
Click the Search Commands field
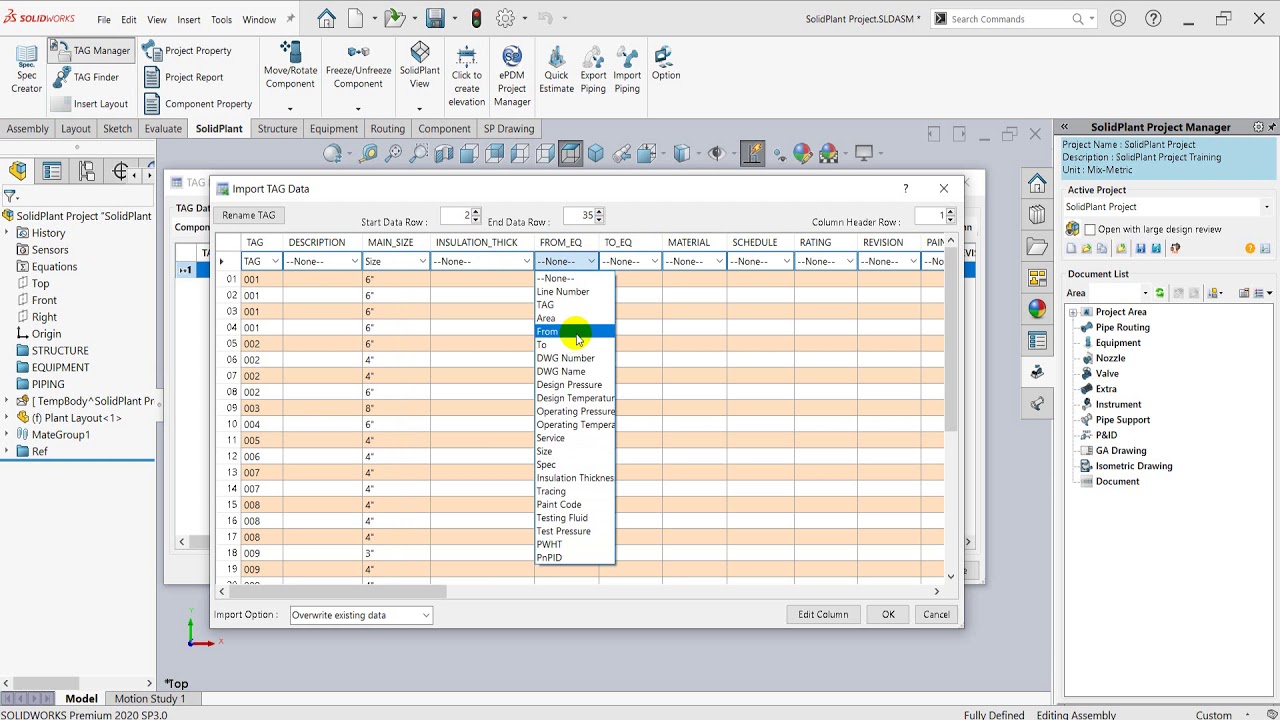(x=1010, y=19)
